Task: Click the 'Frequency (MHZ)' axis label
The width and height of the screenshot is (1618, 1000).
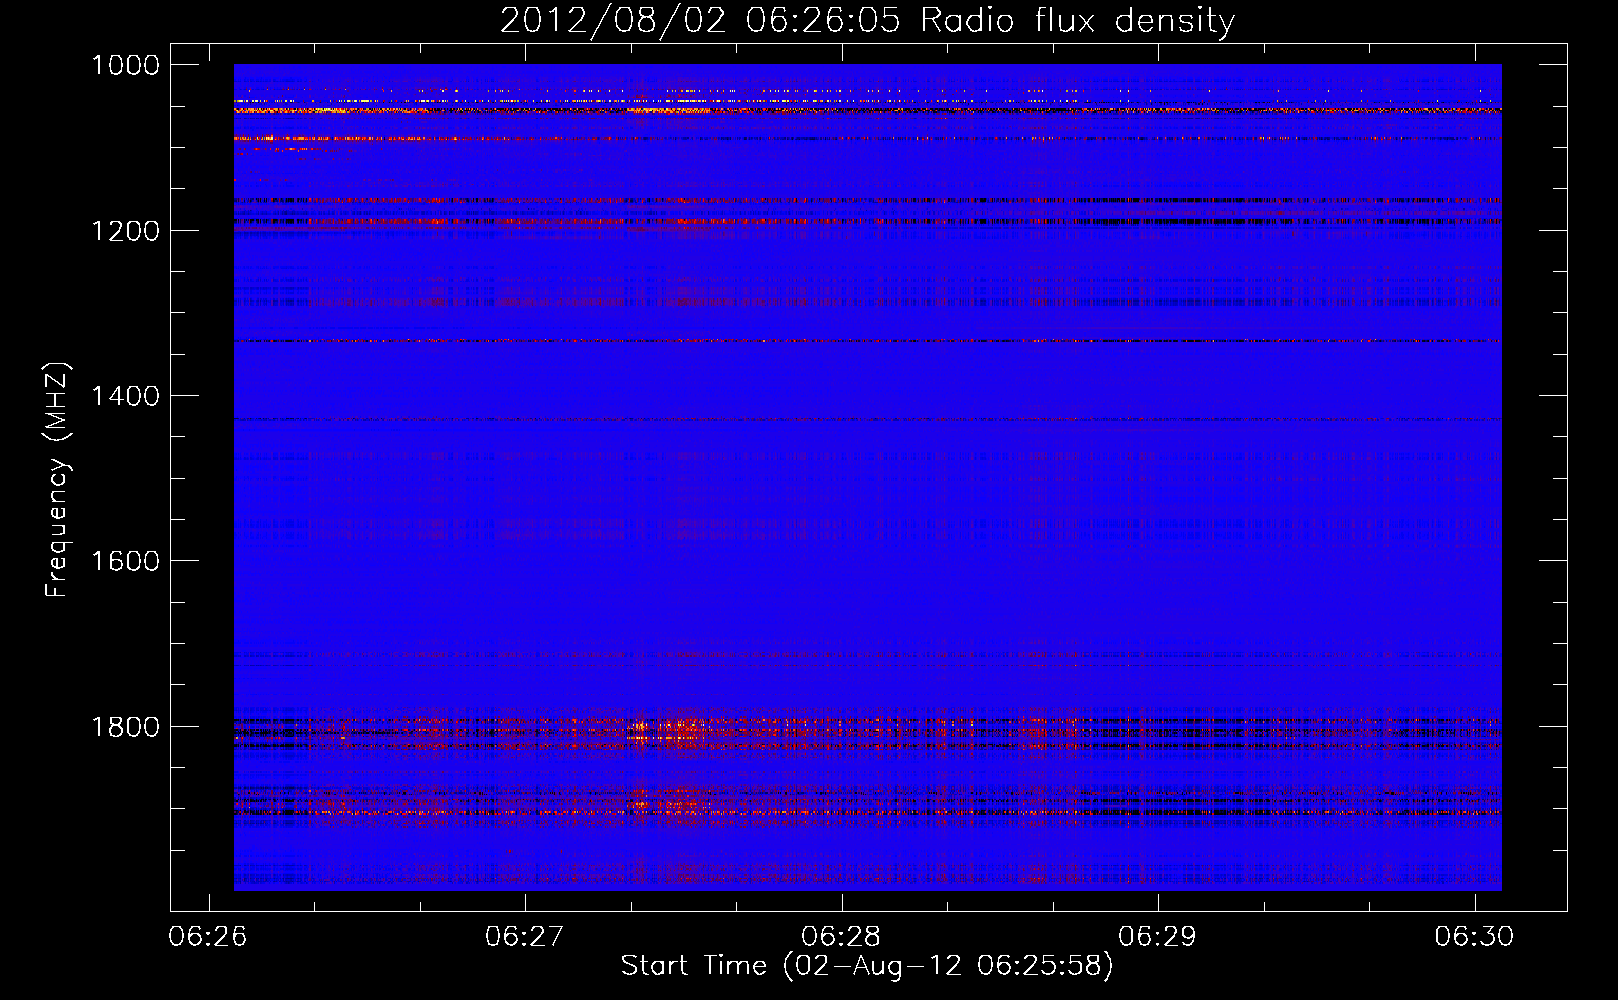Action: coord(57,480)
